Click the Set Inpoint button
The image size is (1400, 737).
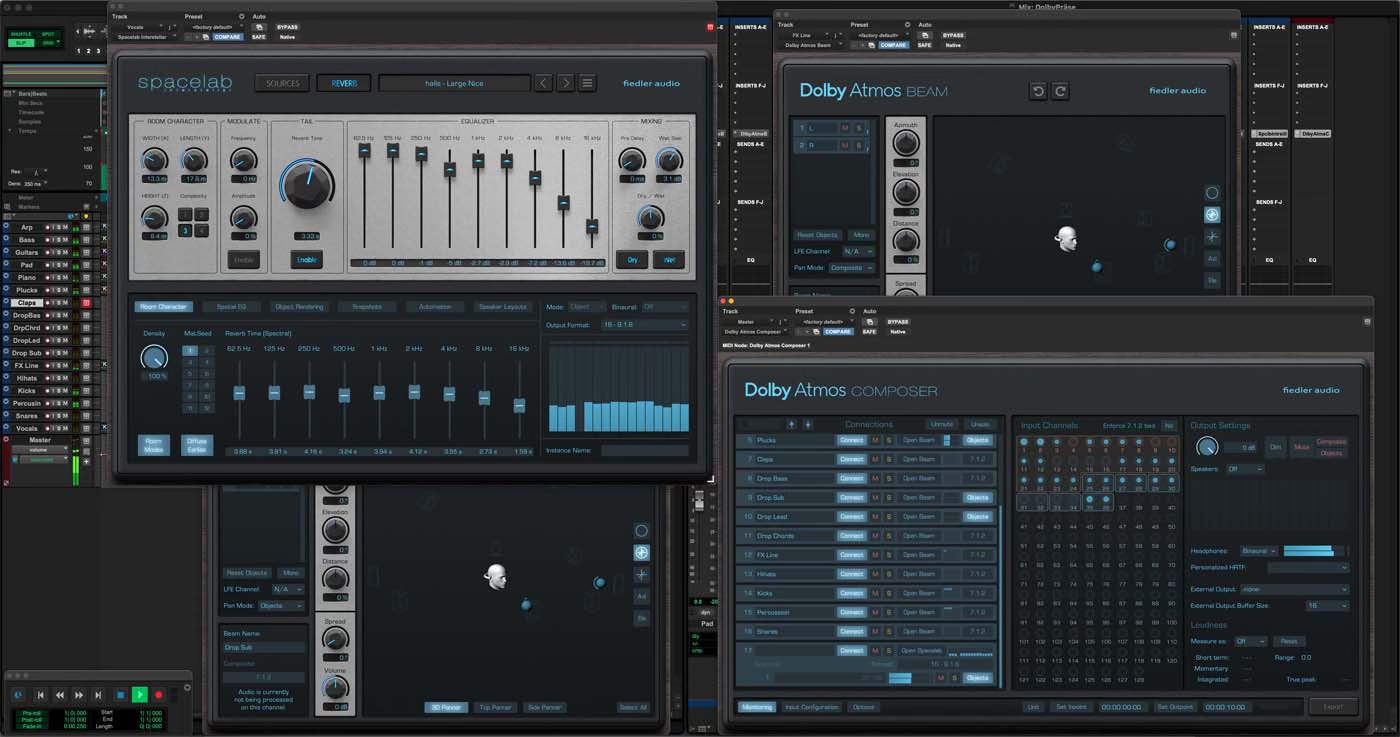coord(1070,707)
